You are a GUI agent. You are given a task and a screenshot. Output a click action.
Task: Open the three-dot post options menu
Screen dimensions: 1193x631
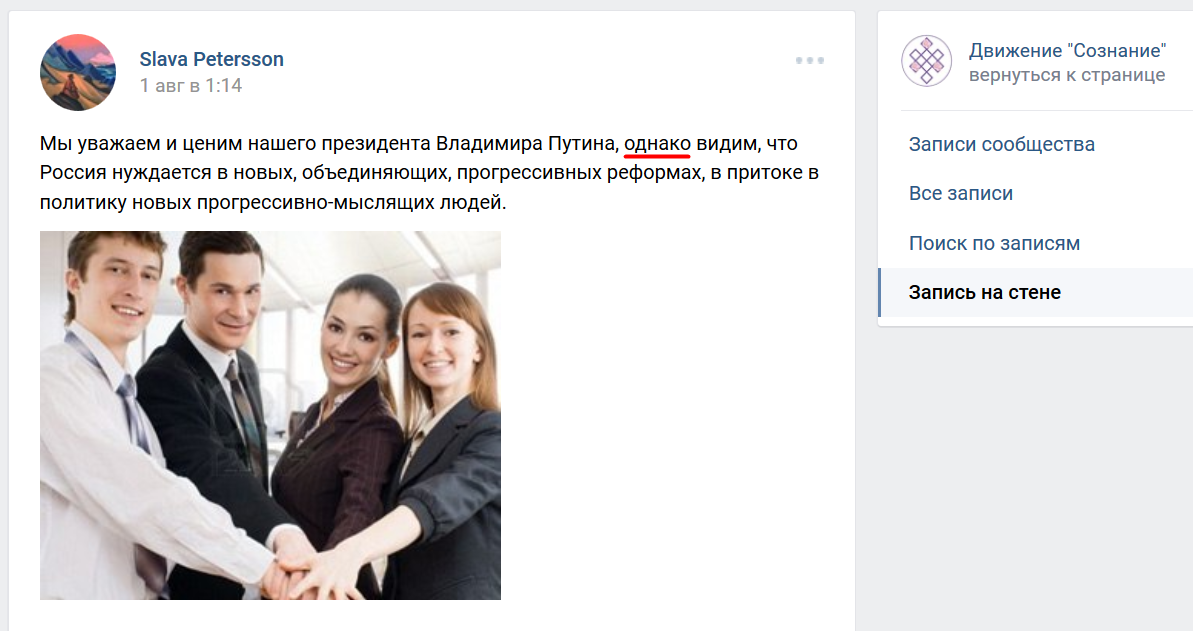[x=810, y=60]
